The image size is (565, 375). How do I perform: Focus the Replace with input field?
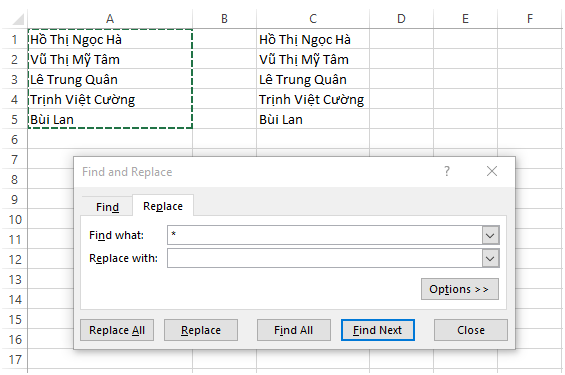pos(325,258)
